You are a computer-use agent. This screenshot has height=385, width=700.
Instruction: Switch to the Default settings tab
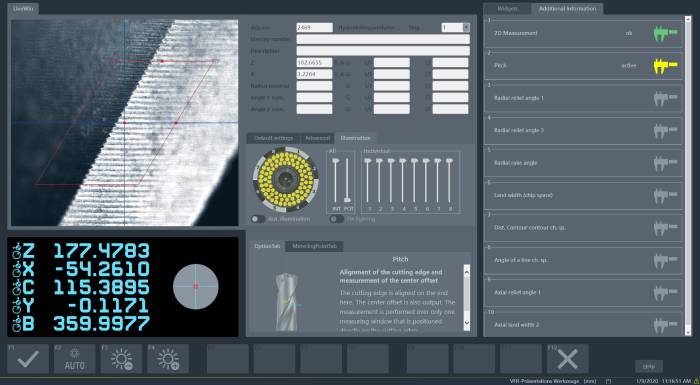point(274,138)
